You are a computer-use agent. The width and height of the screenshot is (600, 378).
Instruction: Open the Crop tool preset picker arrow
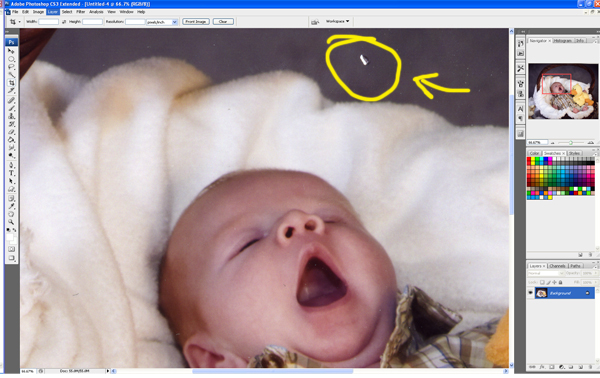[20, 22]
